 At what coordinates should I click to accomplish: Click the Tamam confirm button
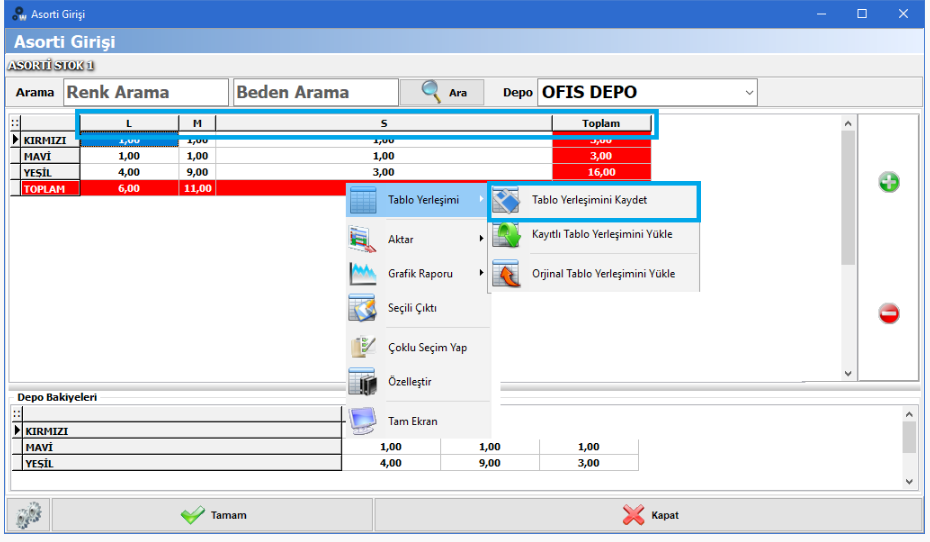[x=212, y=515]
